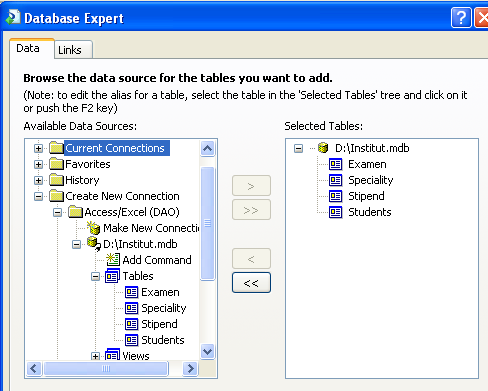Click the Add Command icon

pos(113,260)
